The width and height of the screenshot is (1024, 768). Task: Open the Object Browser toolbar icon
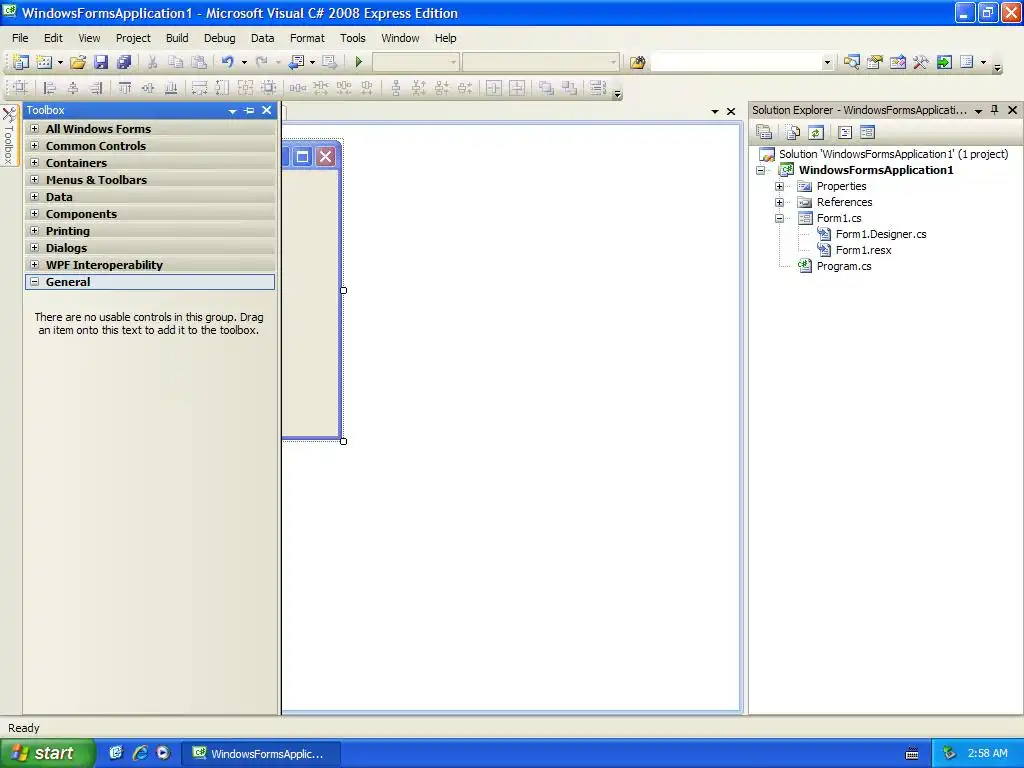(898, 62)
